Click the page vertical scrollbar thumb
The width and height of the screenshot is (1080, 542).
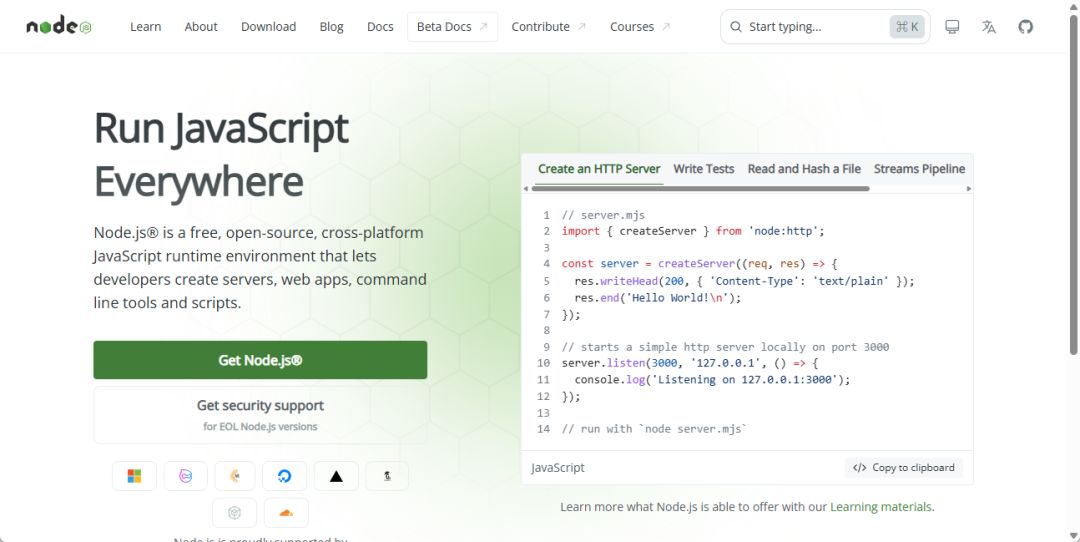(1074, 185)
